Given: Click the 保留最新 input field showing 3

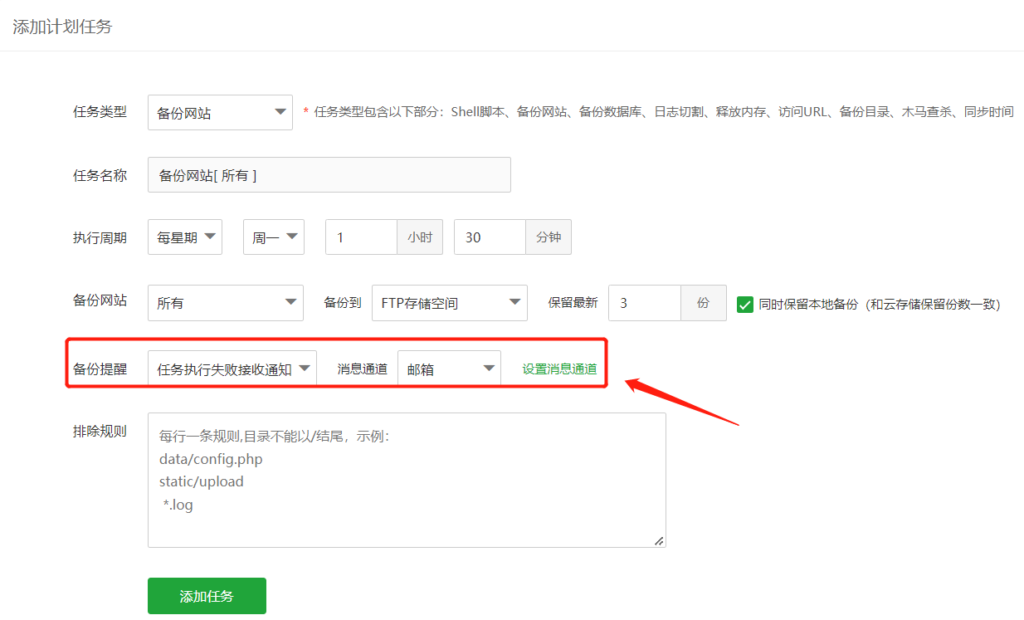Looking at the screenshot, I should (x=645, y=302).
